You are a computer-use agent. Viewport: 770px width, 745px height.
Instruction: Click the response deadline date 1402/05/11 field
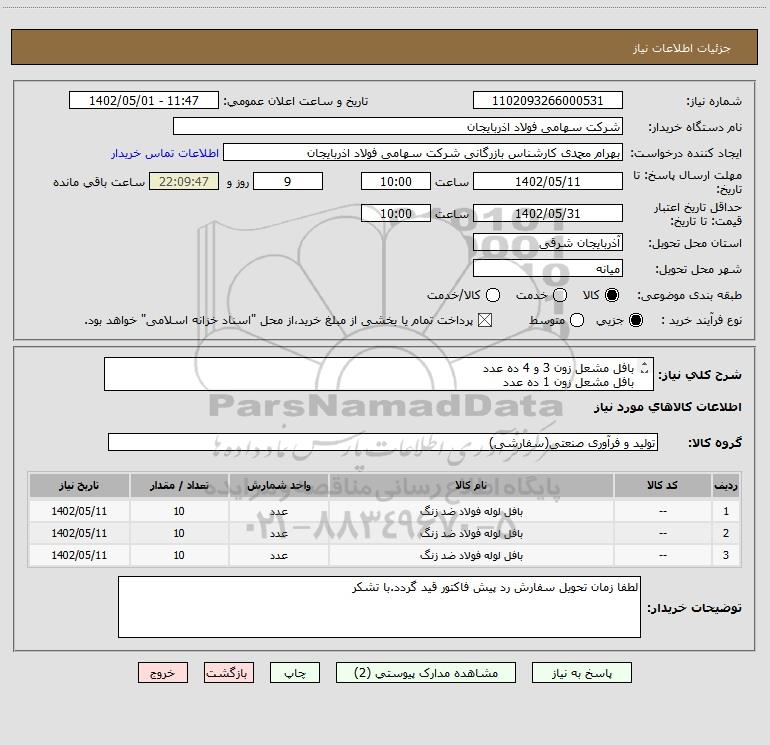[548, 181]
